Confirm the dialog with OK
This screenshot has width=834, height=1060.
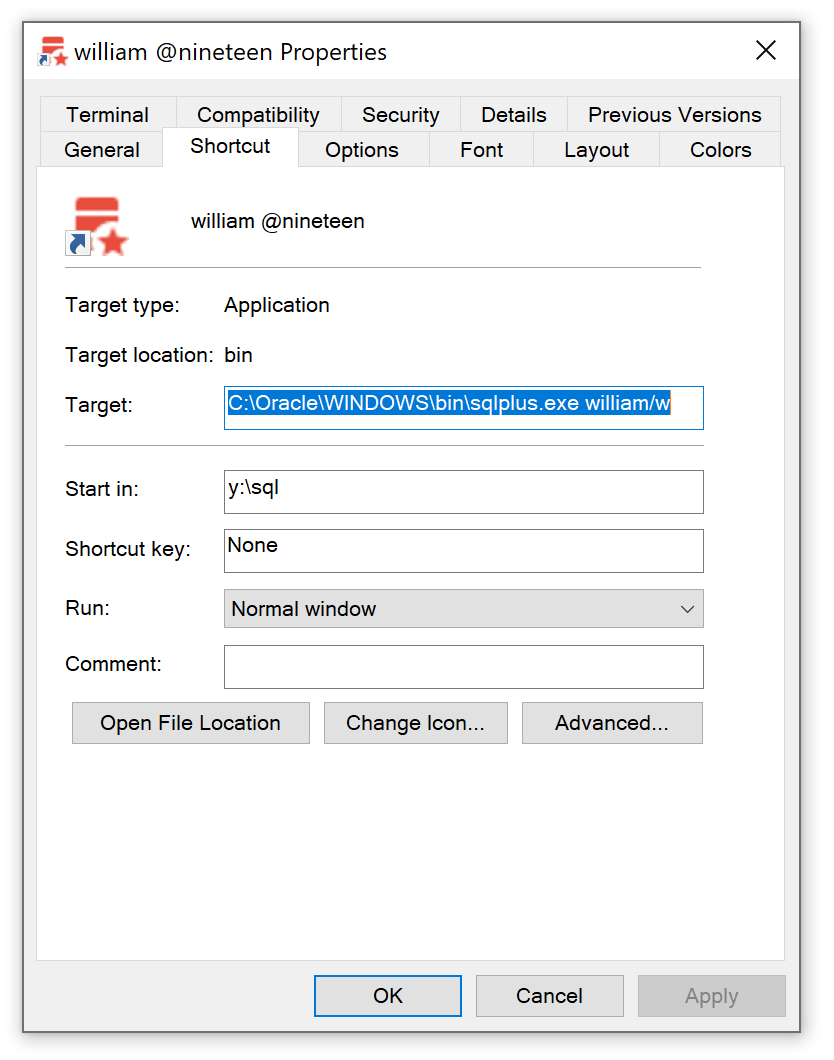pyautogui.click(x=388, y=996)
